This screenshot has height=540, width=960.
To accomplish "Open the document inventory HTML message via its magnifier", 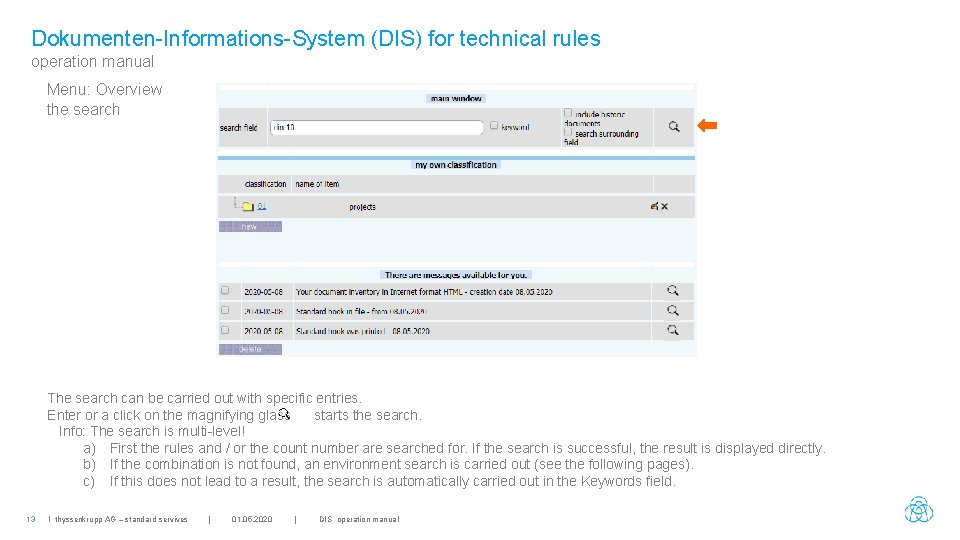I will [672, 291].
